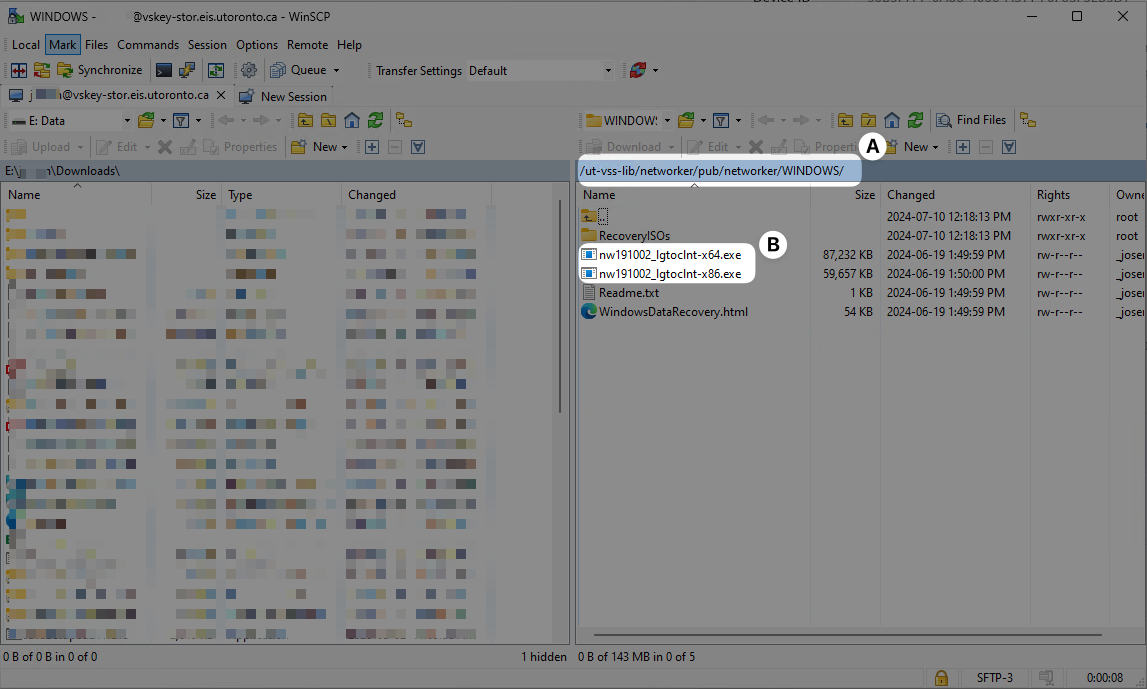The width and height of the screenshot is (1147, 689).
Task: Click remote panel open directory icon
Action: point(686,121)
